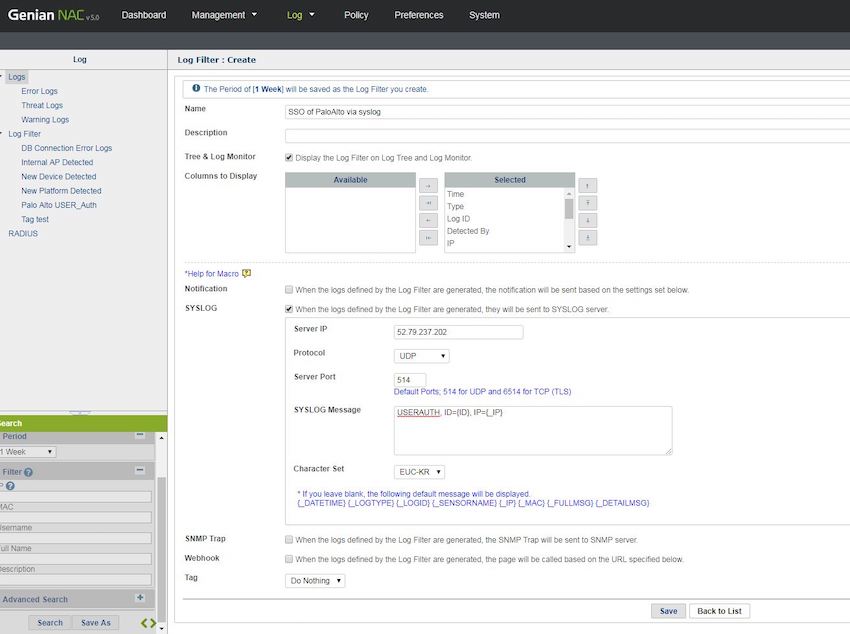Open the Dashboard menu item
This screenshot has width=850, height=634.
click(x=144, y=15)
